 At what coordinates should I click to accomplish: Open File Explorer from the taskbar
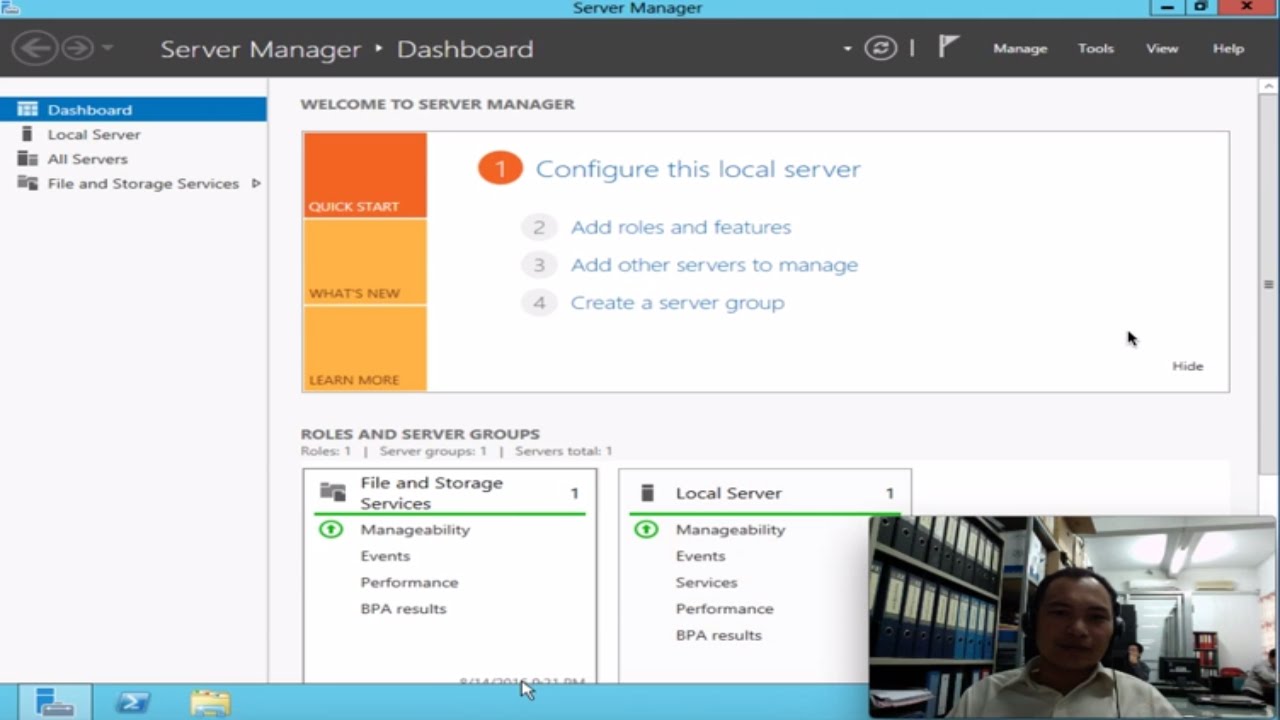(x=210, y=702)
